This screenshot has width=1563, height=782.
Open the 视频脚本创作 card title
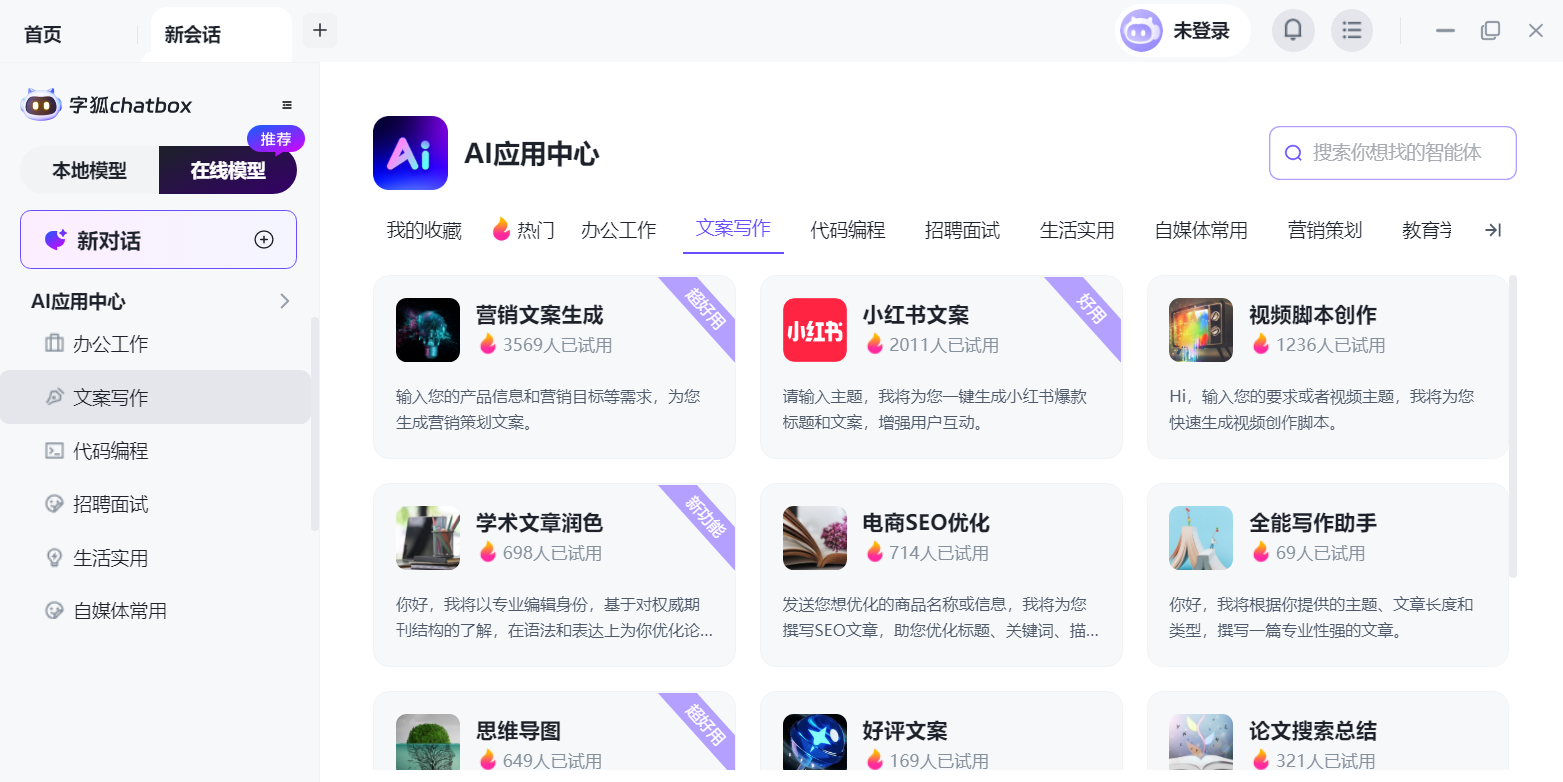[x=1313, y=315]
